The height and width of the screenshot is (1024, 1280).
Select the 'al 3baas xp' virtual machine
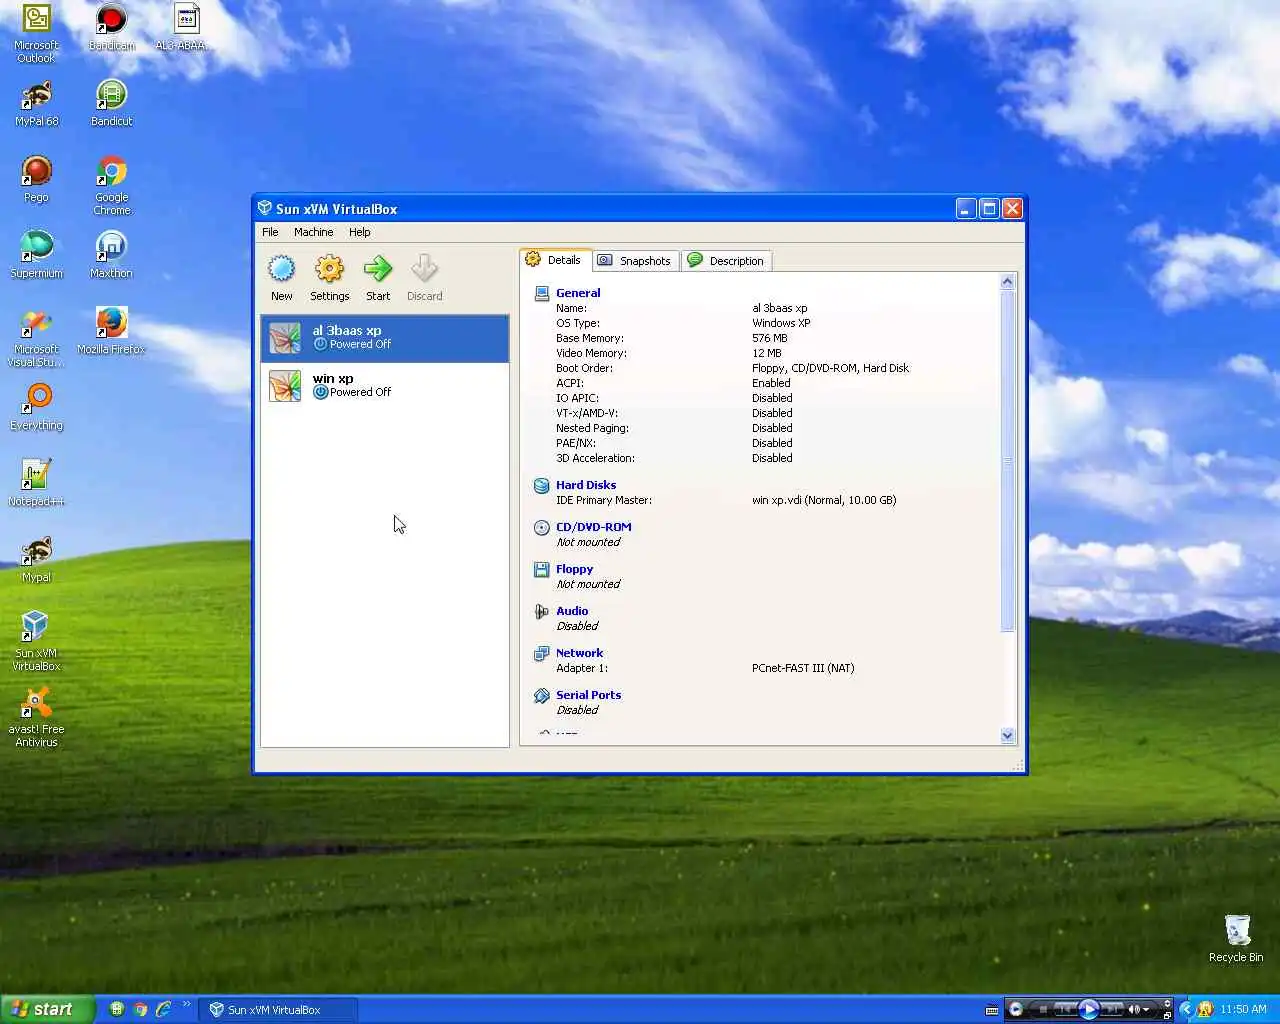point(385,338)
